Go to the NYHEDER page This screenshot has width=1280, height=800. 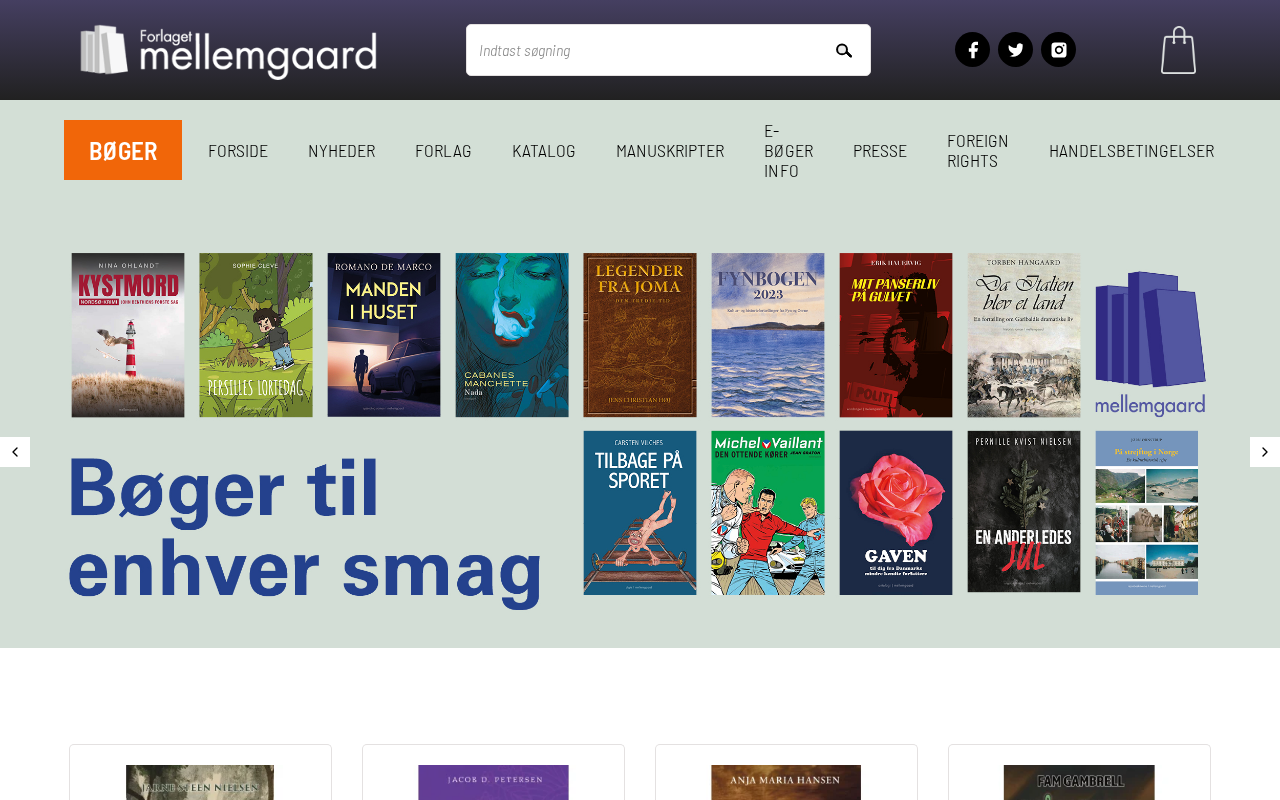[341, 150]
